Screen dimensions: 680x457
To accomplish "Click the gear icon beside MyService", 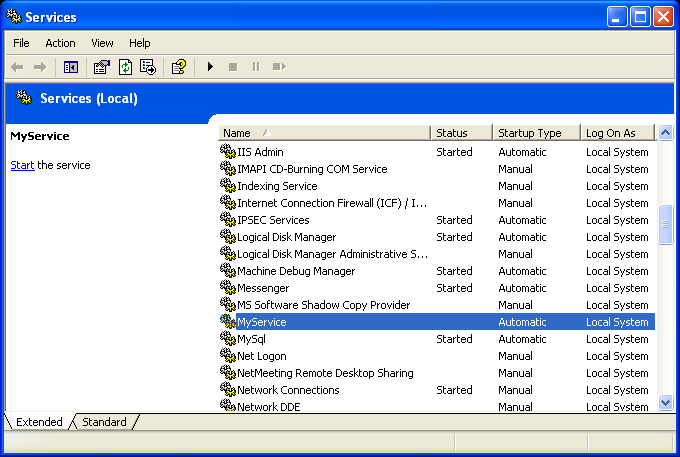I will [228, 322].
